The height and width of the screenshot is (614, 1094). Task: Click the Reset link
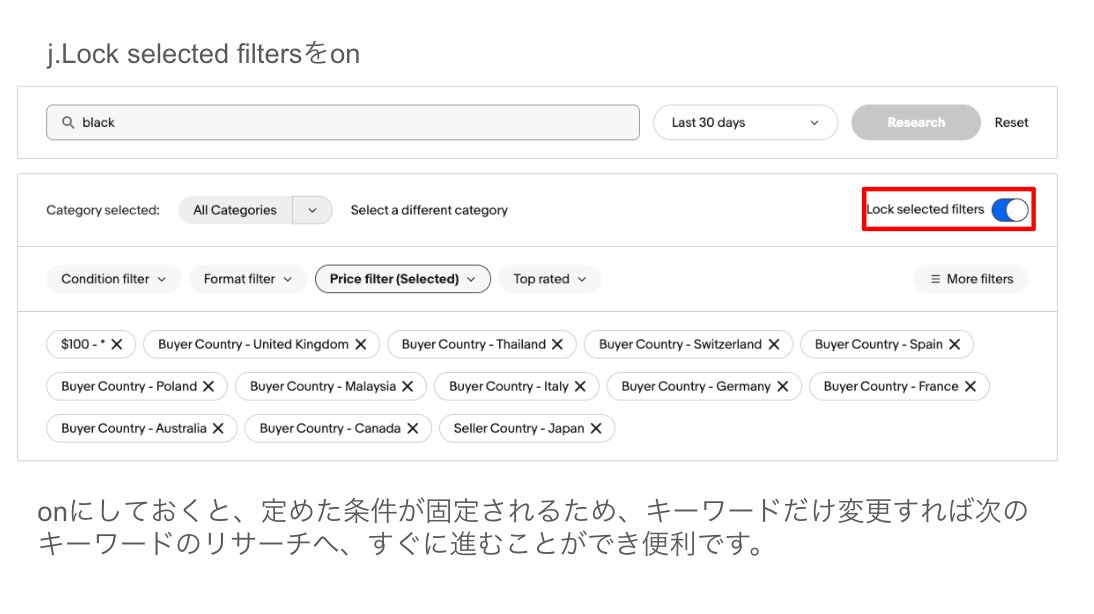pyautogui.click(x=1011, y=122)
